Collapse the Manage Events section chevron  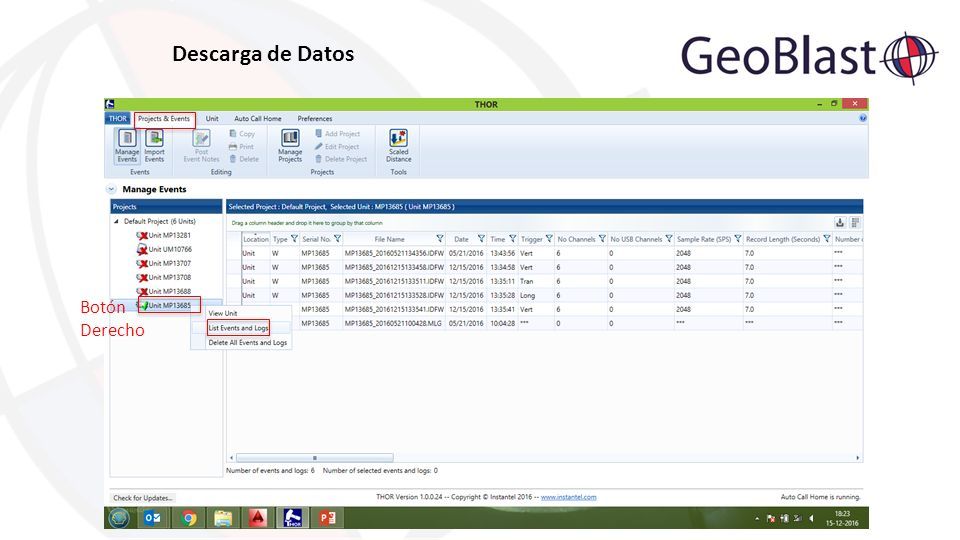pyautogui.click(x=111, y=189)
